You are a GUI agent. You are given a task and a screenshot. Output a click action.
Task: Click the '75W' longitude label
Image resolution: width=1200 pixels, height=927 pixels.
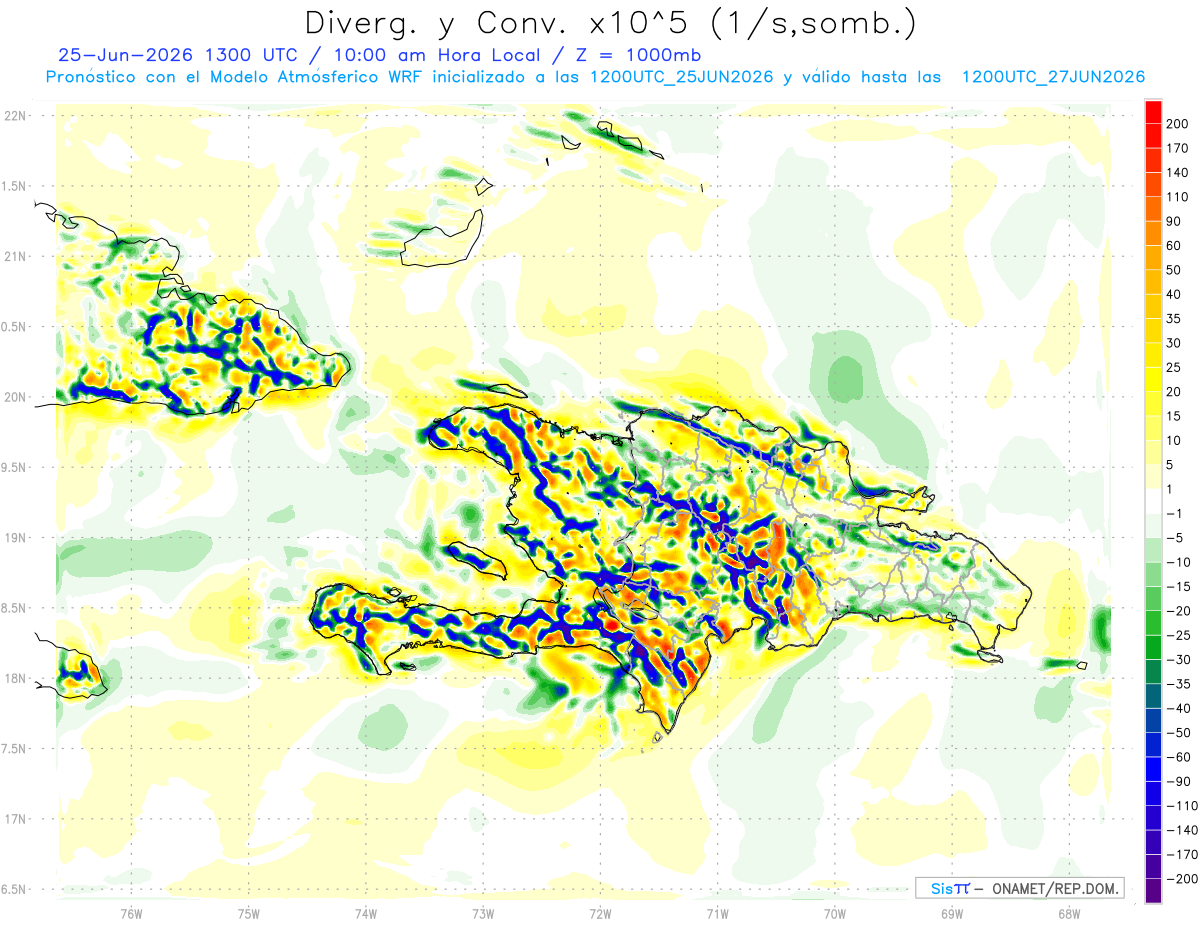point(249,913)
